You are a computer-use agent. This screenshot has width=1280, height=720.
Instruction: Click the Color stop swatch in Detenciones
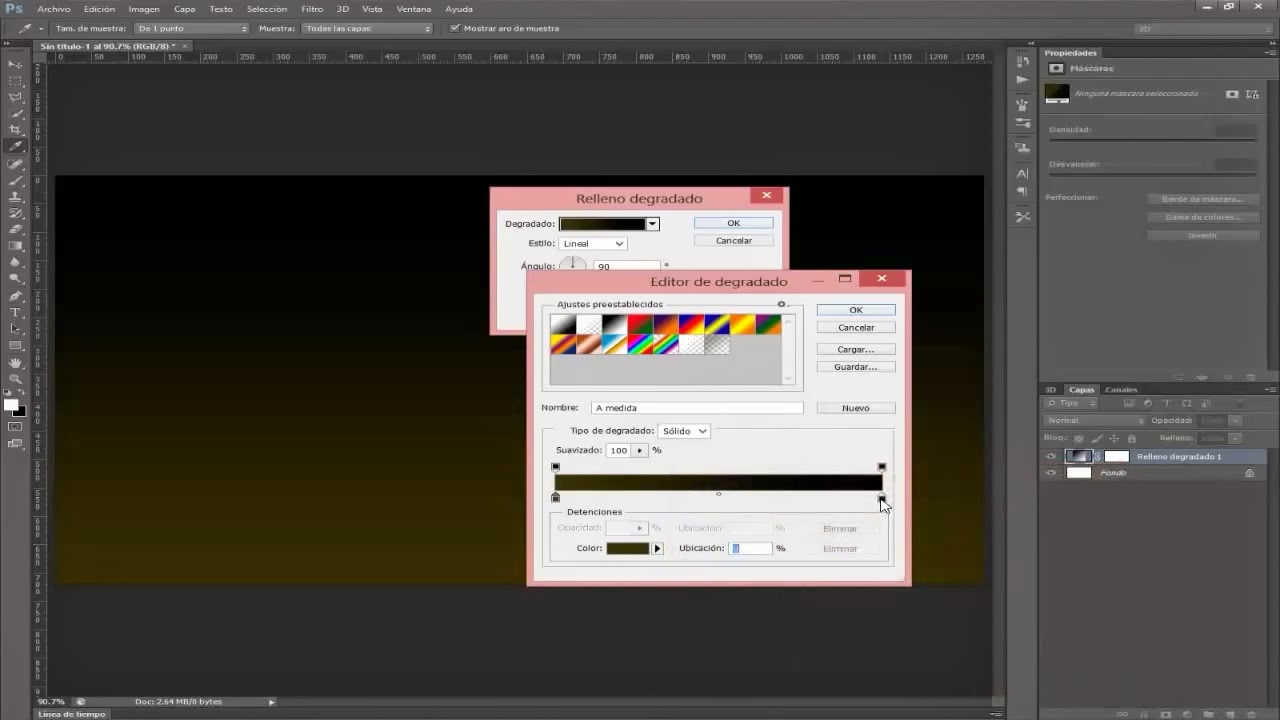coord(628,548)
